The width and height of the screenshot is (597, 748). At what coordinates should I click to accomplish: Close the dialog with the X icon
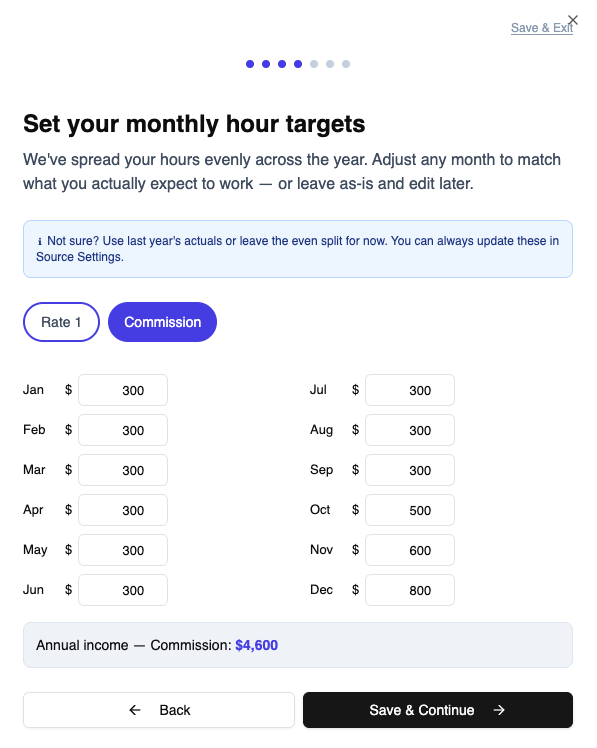pos(573,20)
